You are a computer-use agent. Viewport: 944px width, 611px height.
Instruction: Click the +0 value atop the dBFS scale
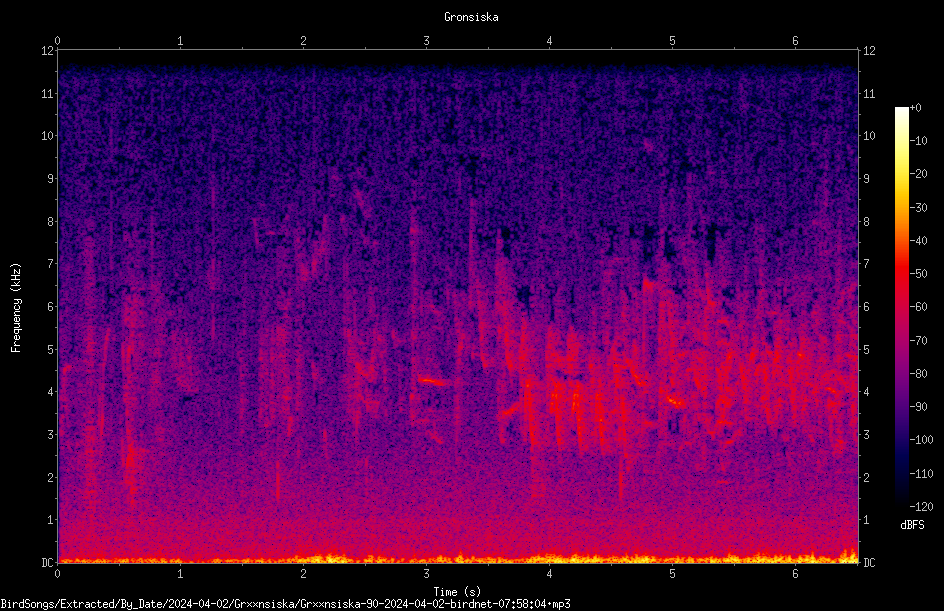click(916, 108)
